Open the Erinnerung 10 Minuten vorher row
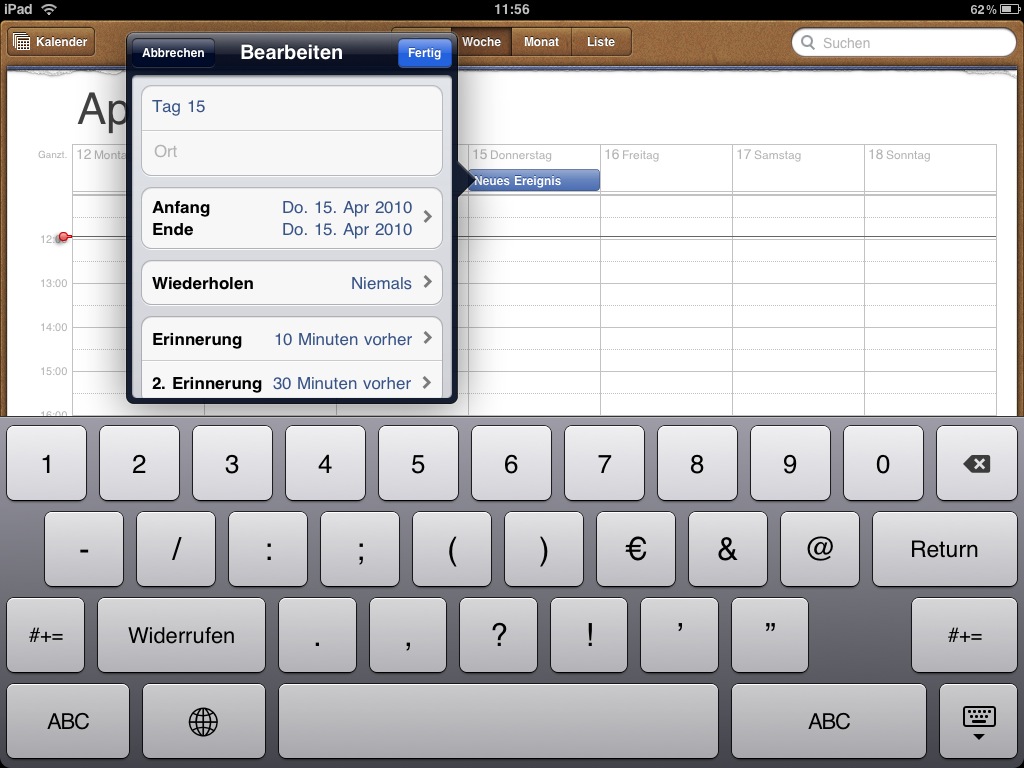 pos(291,339)
